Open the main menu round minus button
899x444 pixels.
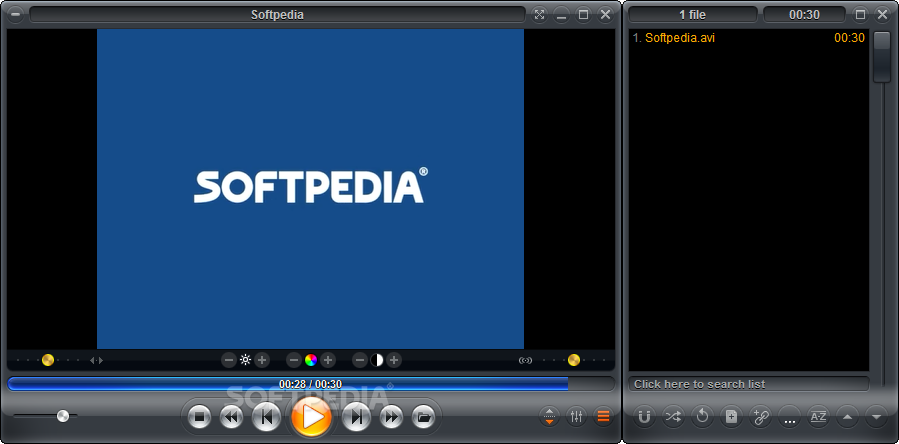click(x=15, y=15)
